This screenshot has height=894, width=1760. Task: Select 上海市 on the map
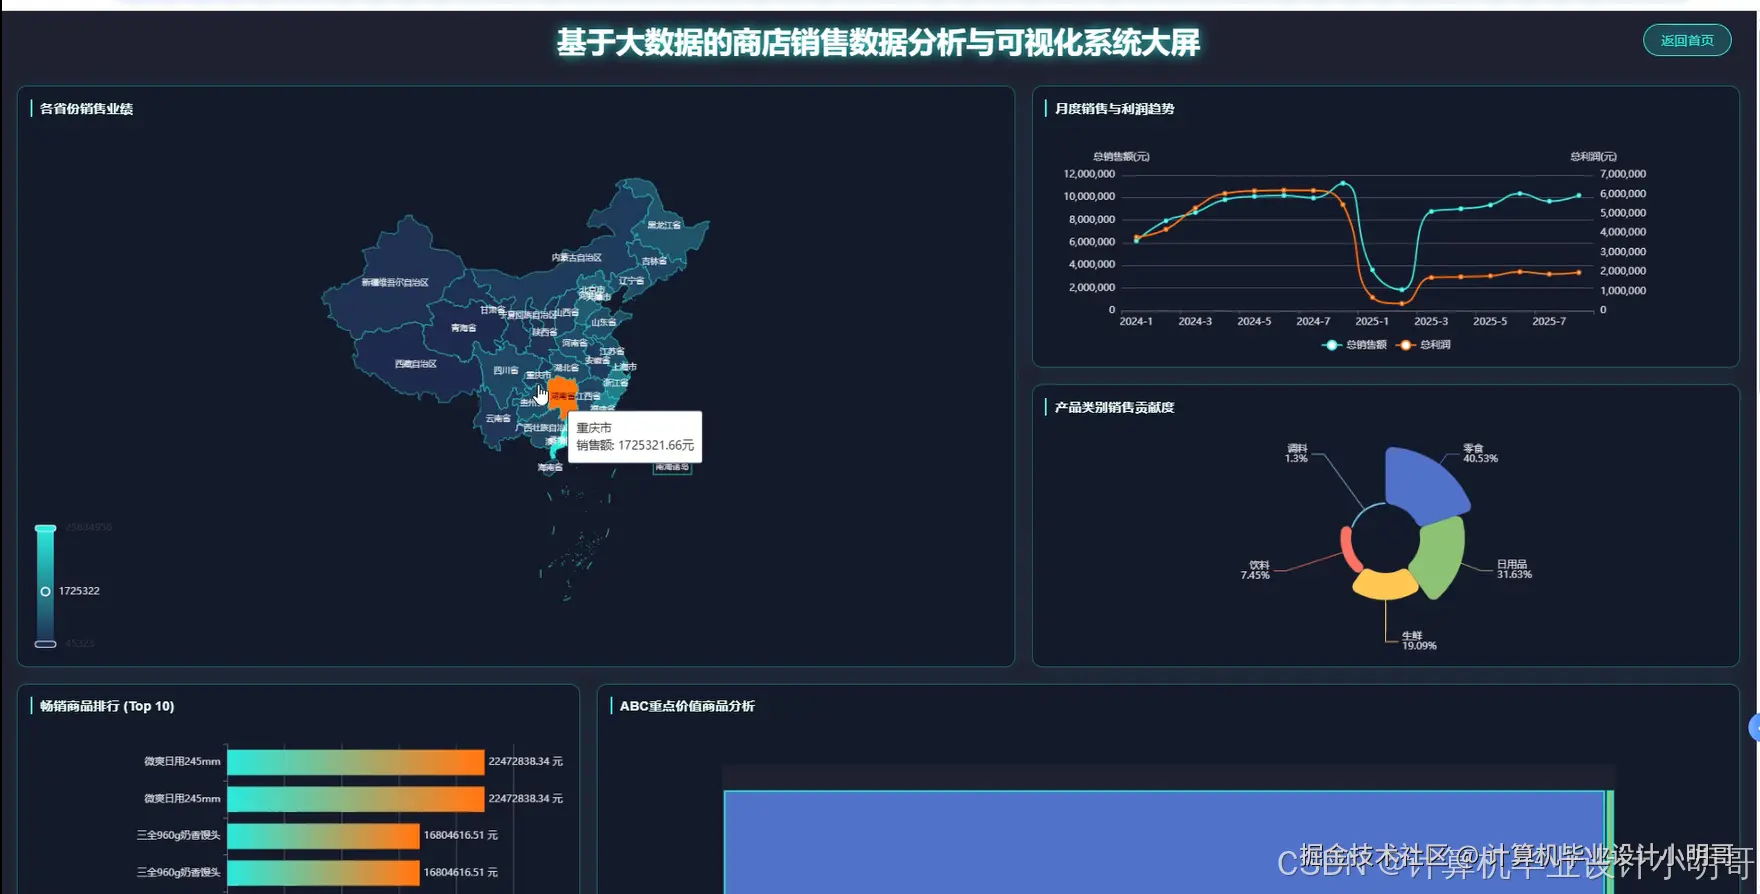tap(624, 367)
